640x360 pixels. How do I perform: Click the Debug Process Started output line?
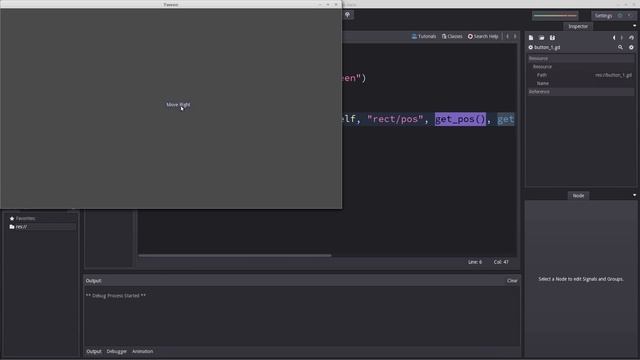(x=116, y=296)
